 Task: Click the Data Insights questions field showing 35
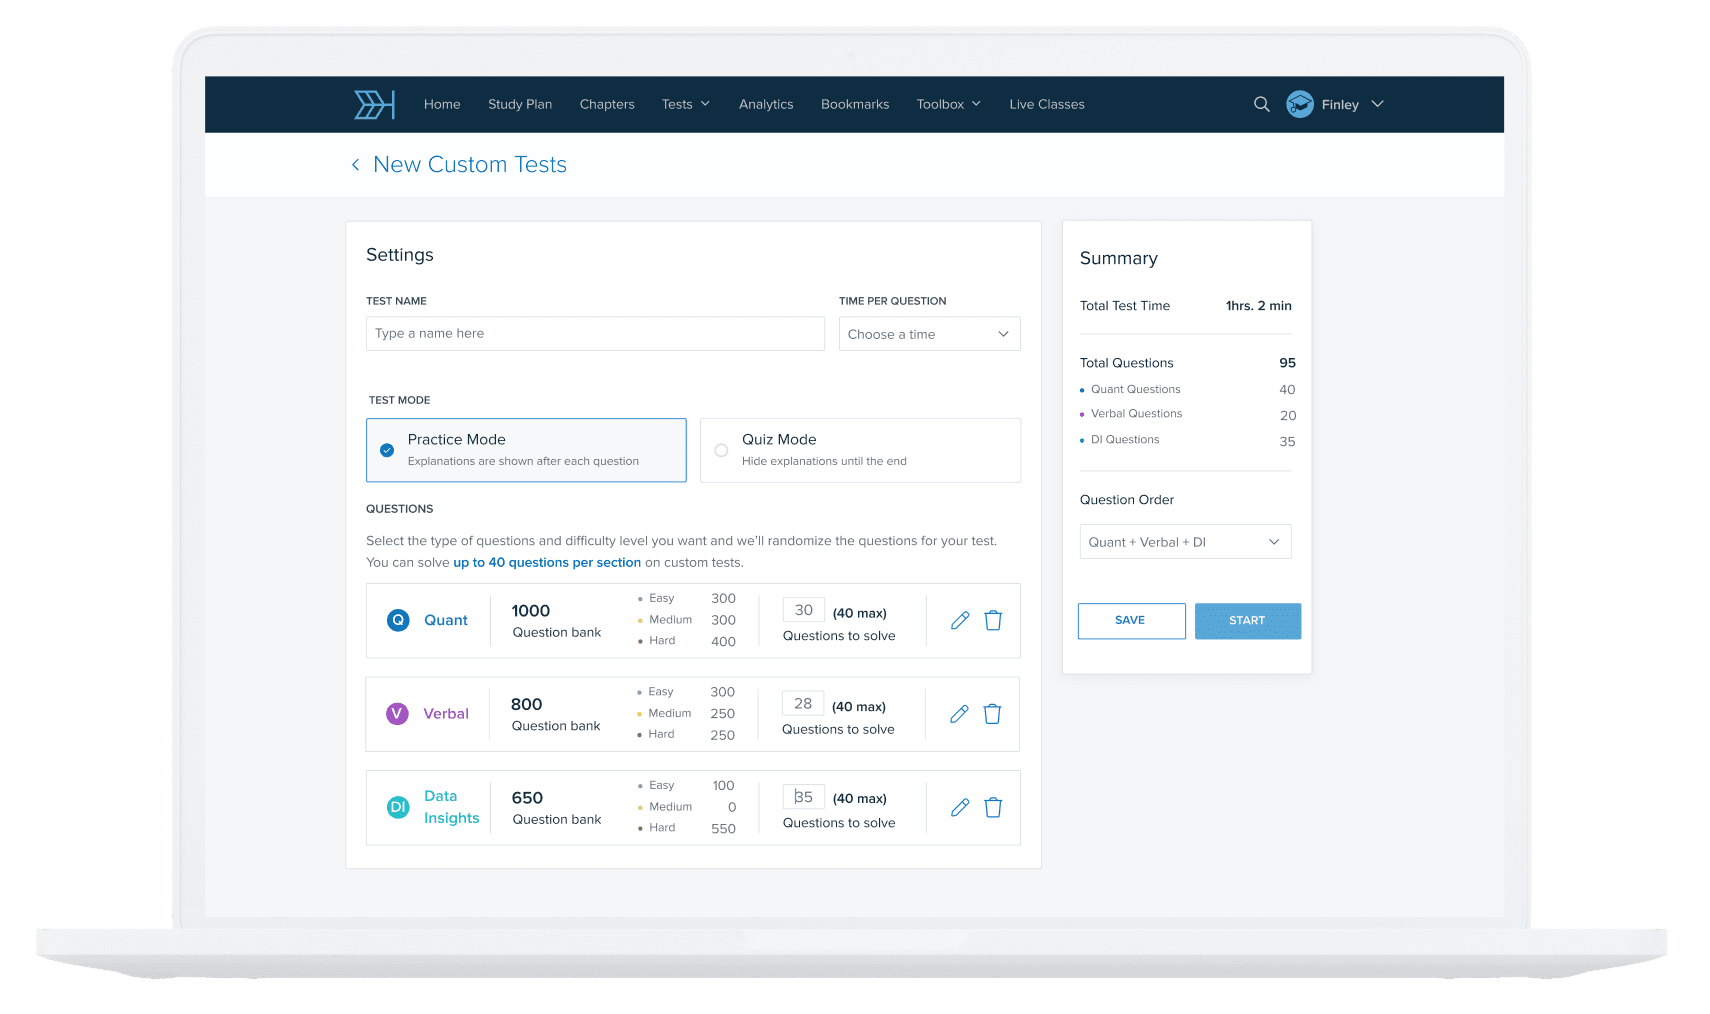[804, 797]
